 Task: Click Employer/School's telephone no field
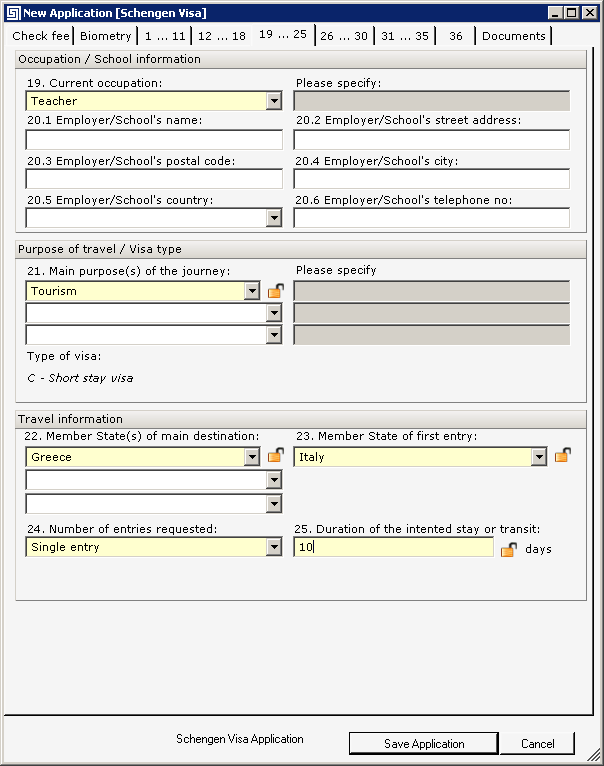(431, 218)
